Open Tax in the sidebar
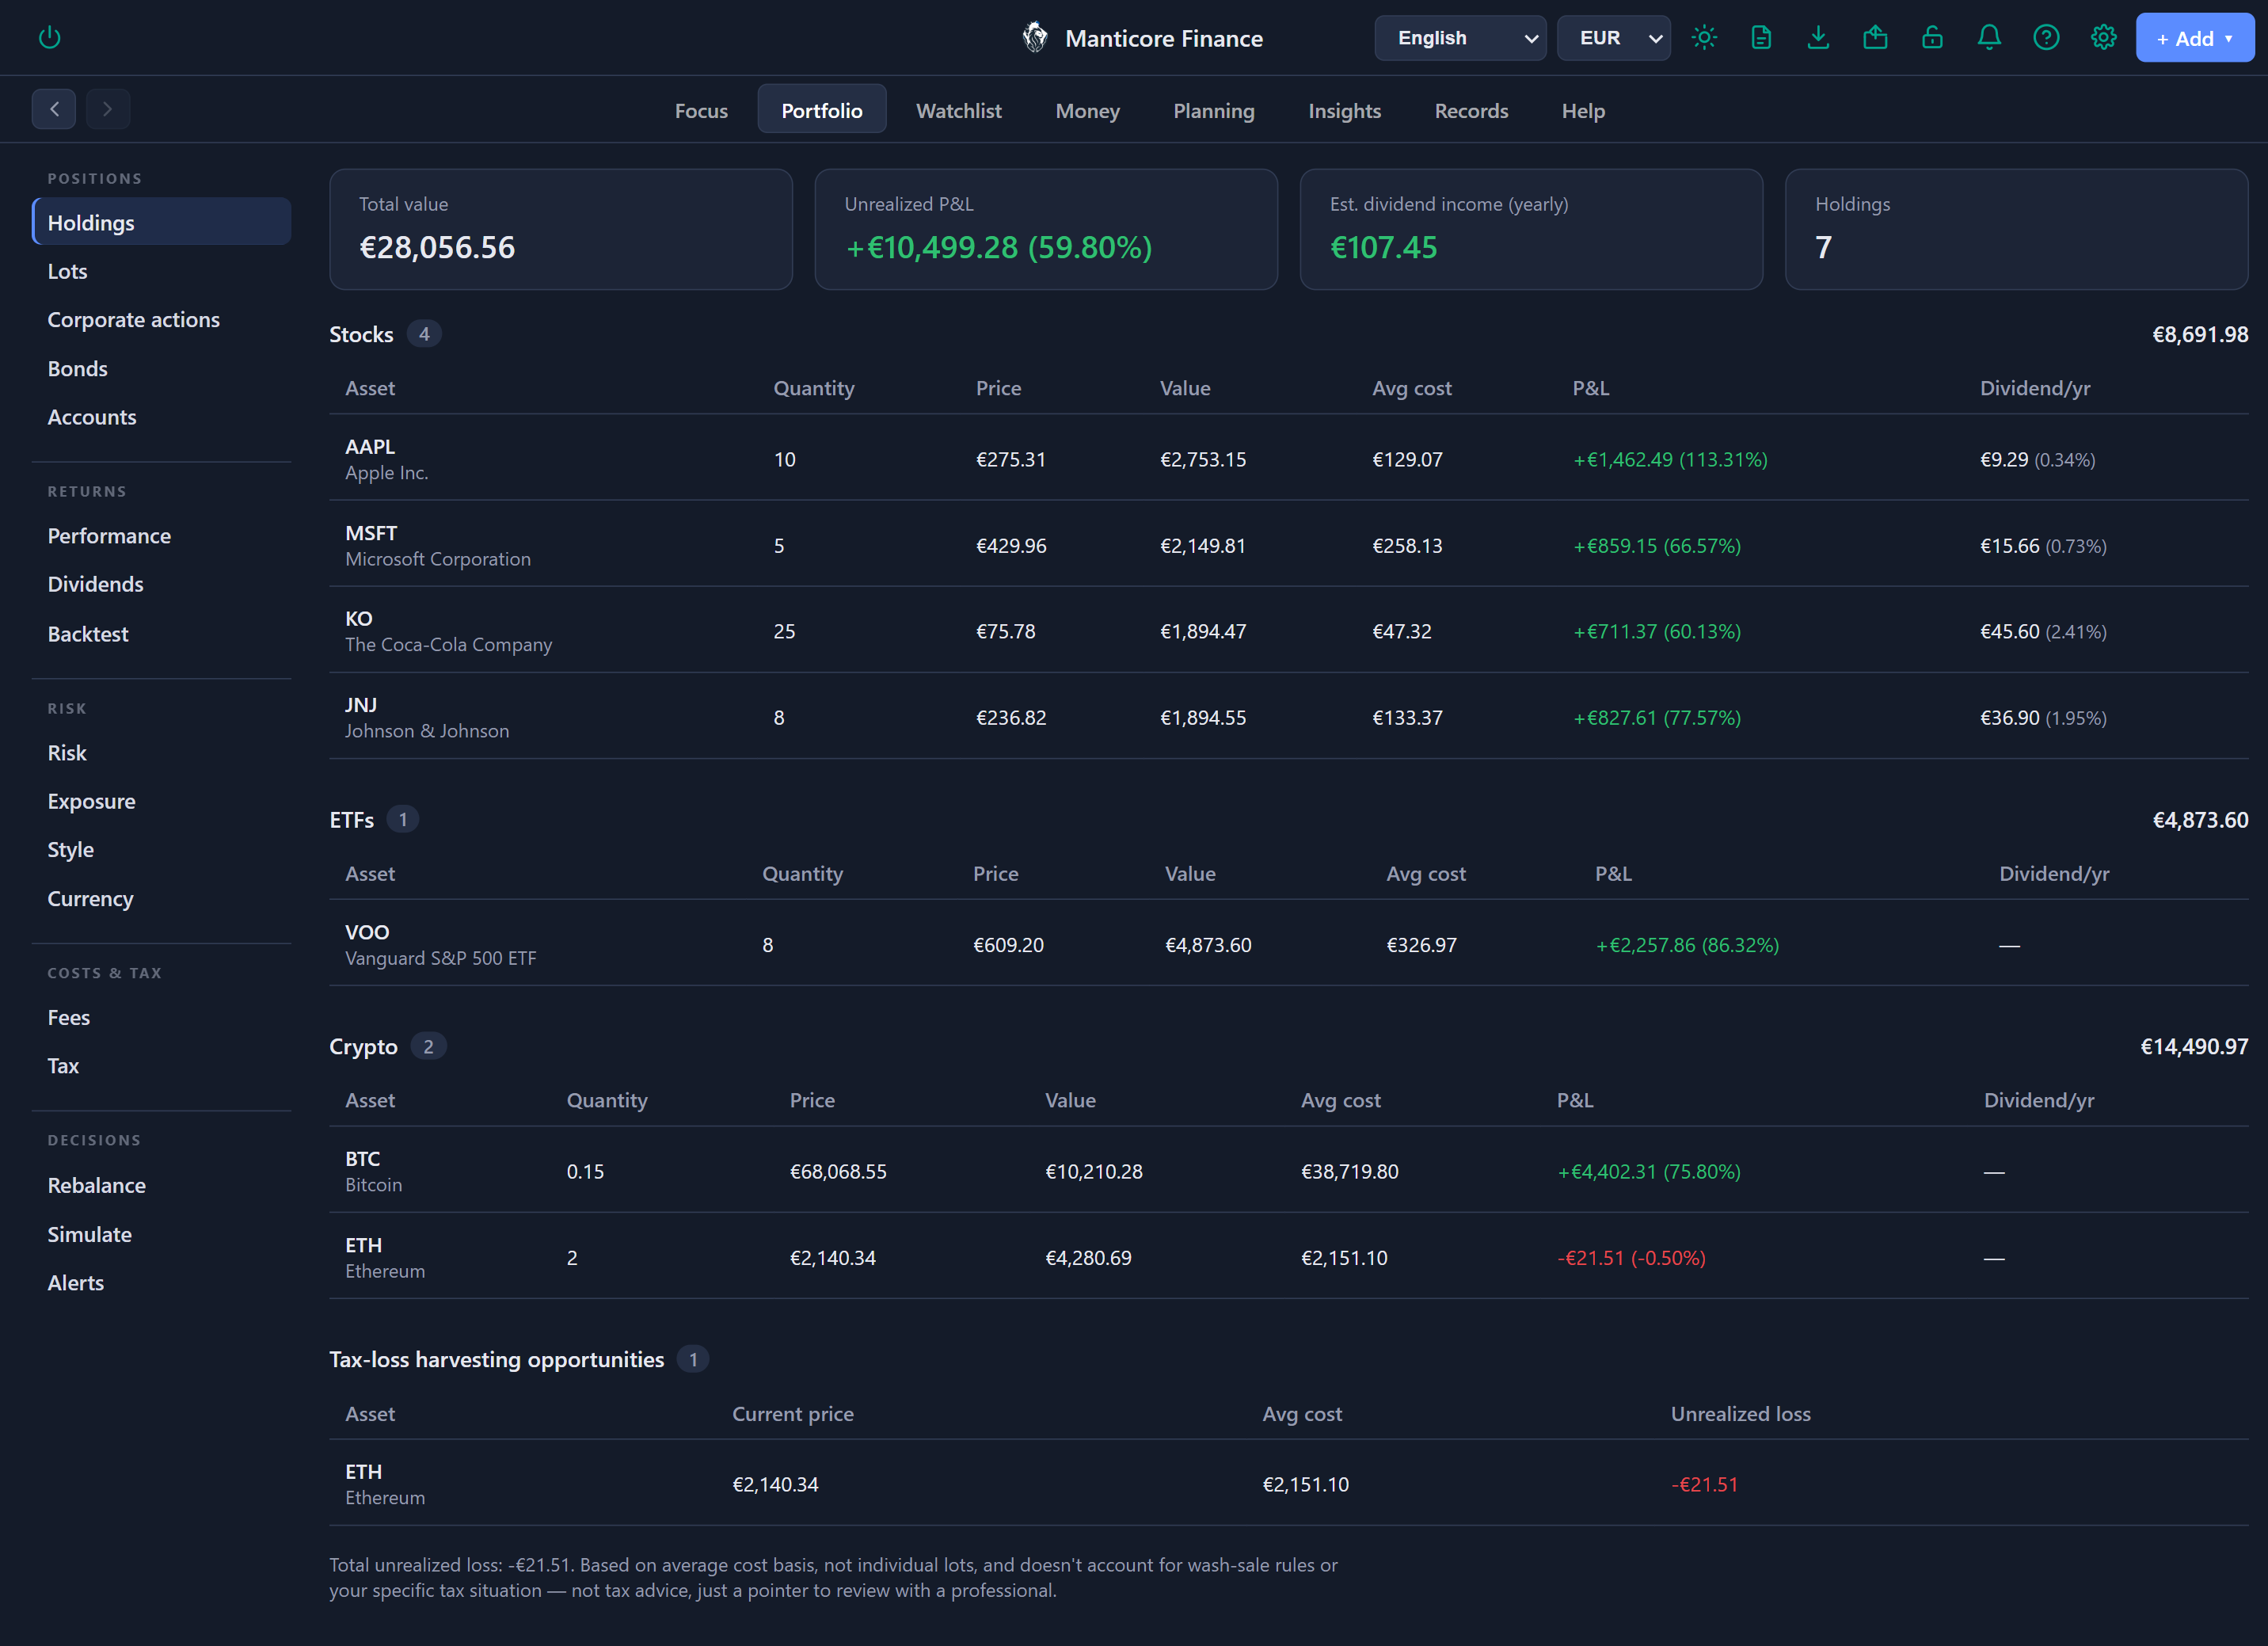This screenshot has width=2268, height=1646. (161, 1066)
